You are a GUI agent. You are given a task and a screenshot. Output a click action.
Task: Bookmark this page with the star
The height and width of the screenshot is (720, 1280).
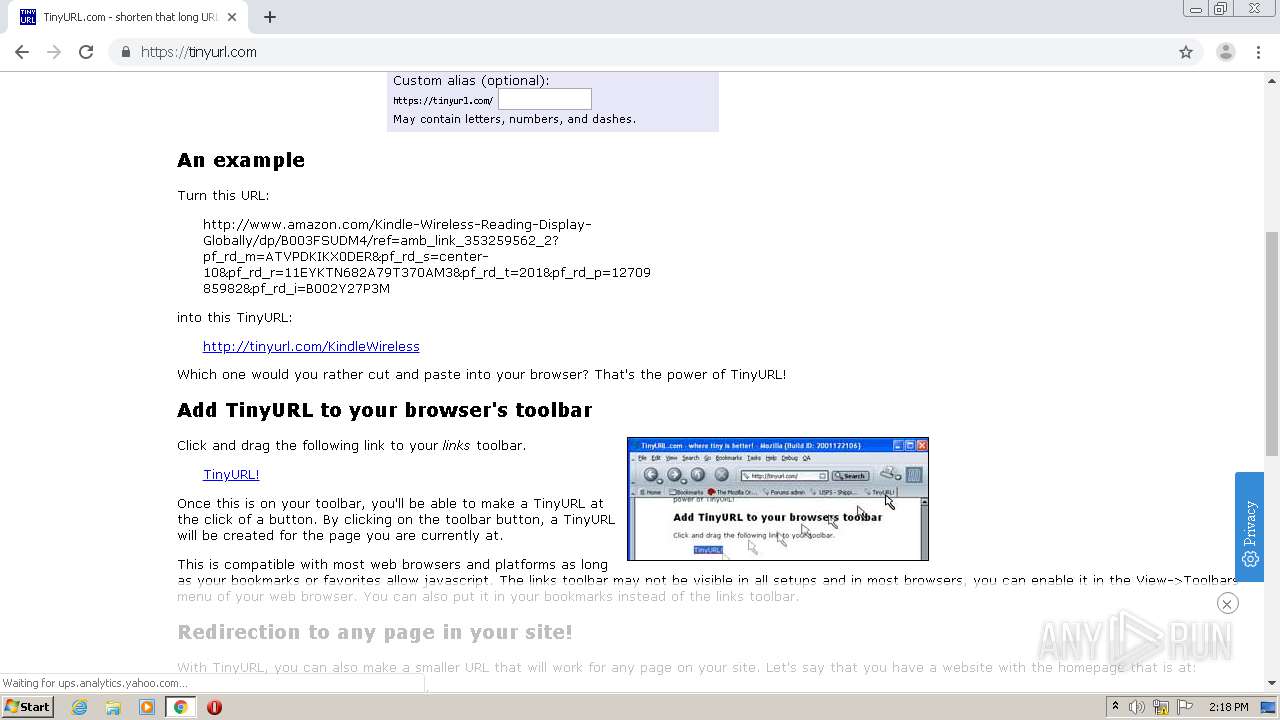[1186, 52]
